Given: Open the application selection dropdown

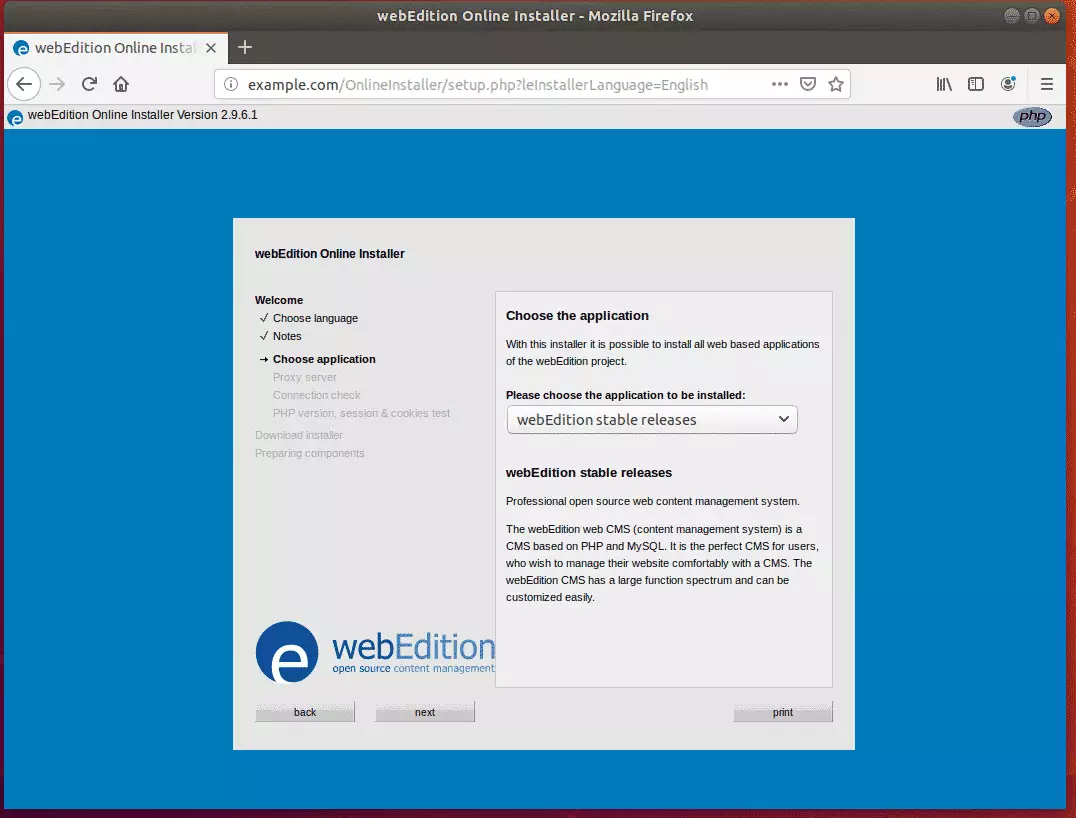Looking at the screenshot, I should [x=652, y=420].
